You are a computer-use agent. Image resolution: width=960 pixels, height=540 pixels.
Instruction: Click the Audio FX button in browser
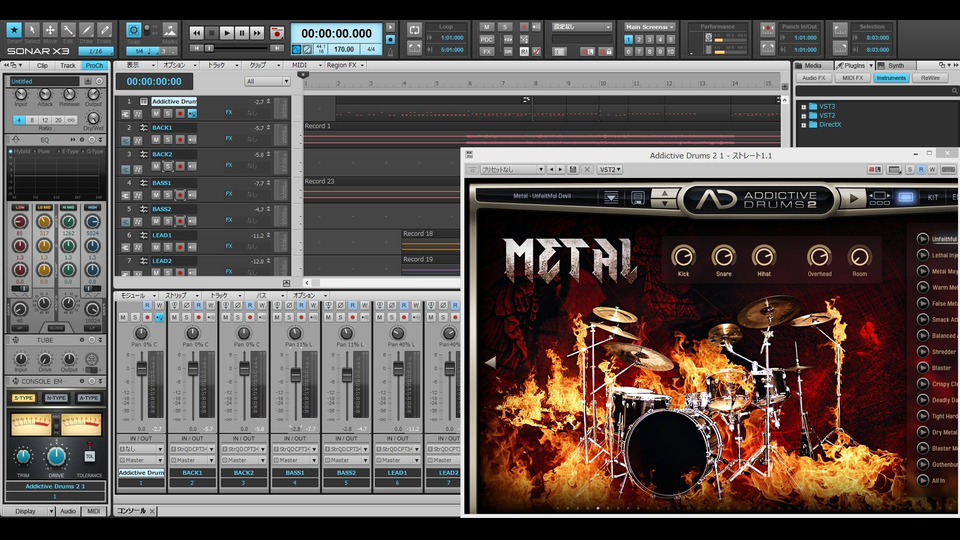pyautogui.click(x=814, y=77)
